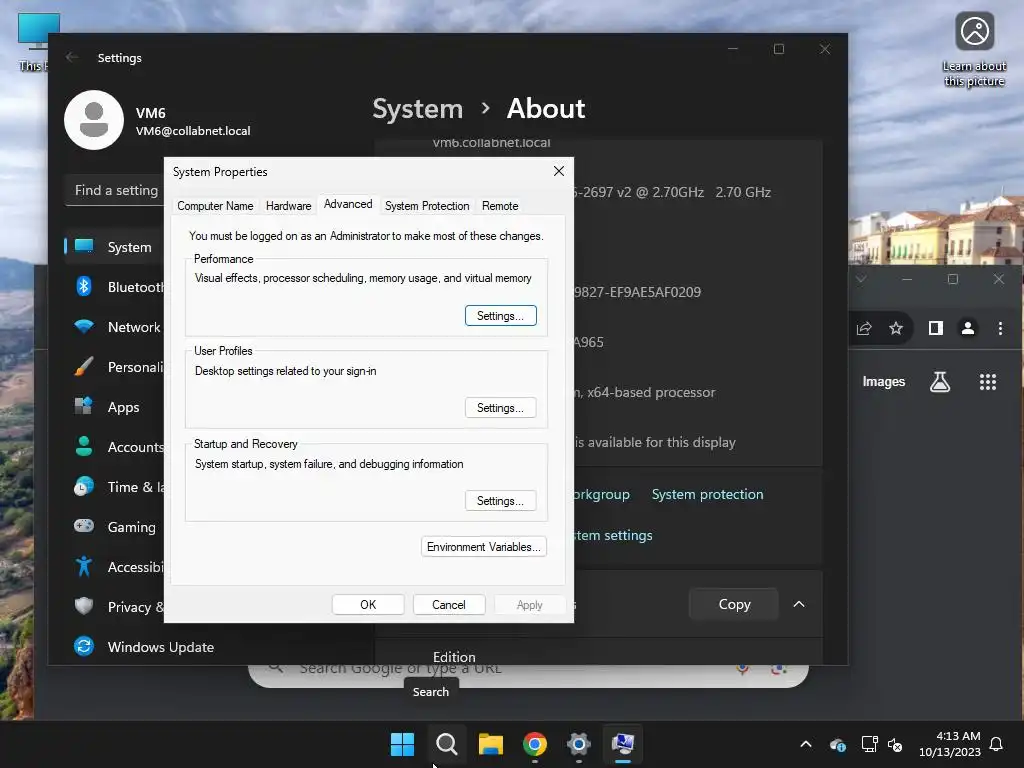The image size is (1024, 768).
Task: Open Accounts icon in Settings sidebar
Action: coord(84,446)
